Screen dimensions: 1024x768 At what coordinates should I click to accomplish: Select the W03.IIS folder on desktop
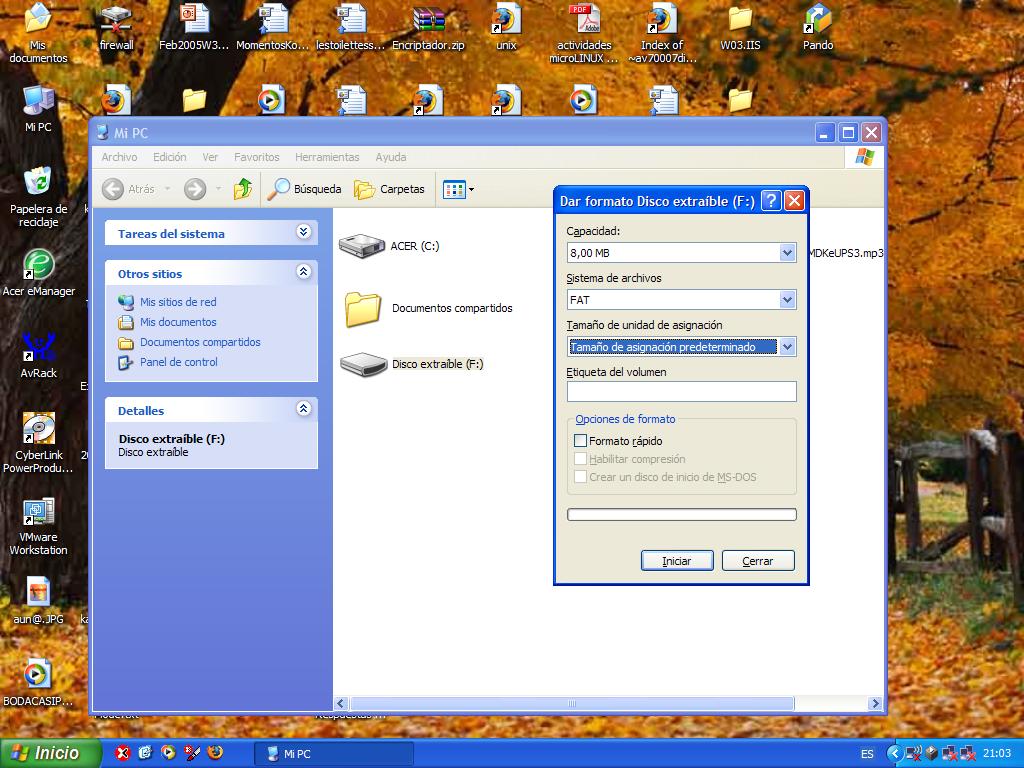(740, 27)
